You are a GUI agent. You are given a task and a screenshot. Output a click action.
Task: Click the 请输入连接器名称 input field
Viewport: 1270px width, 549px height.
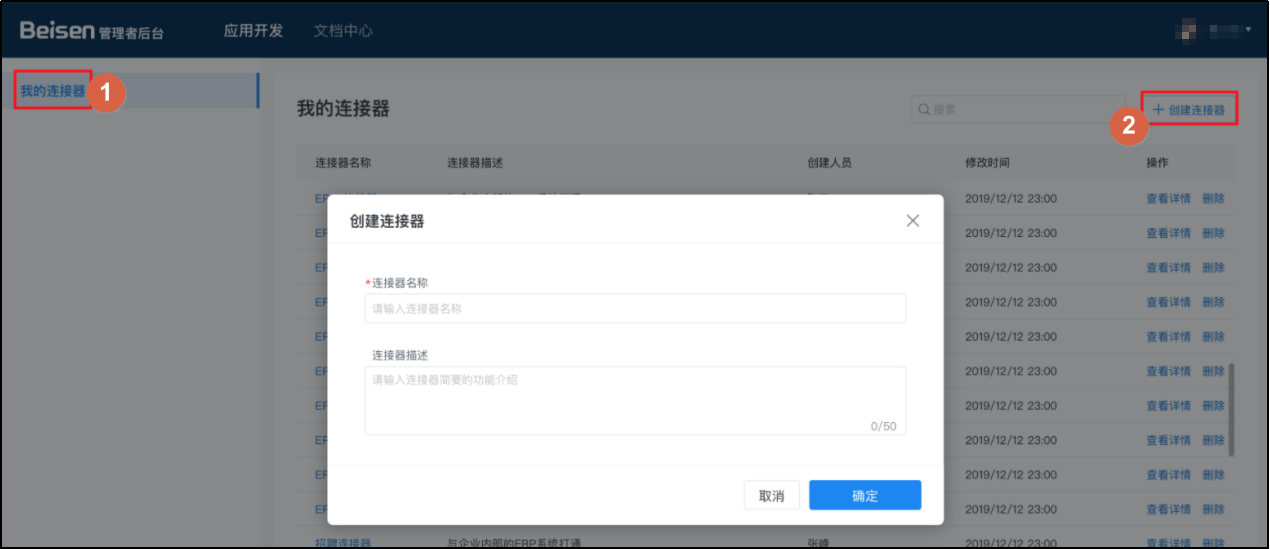click(635, 309)
